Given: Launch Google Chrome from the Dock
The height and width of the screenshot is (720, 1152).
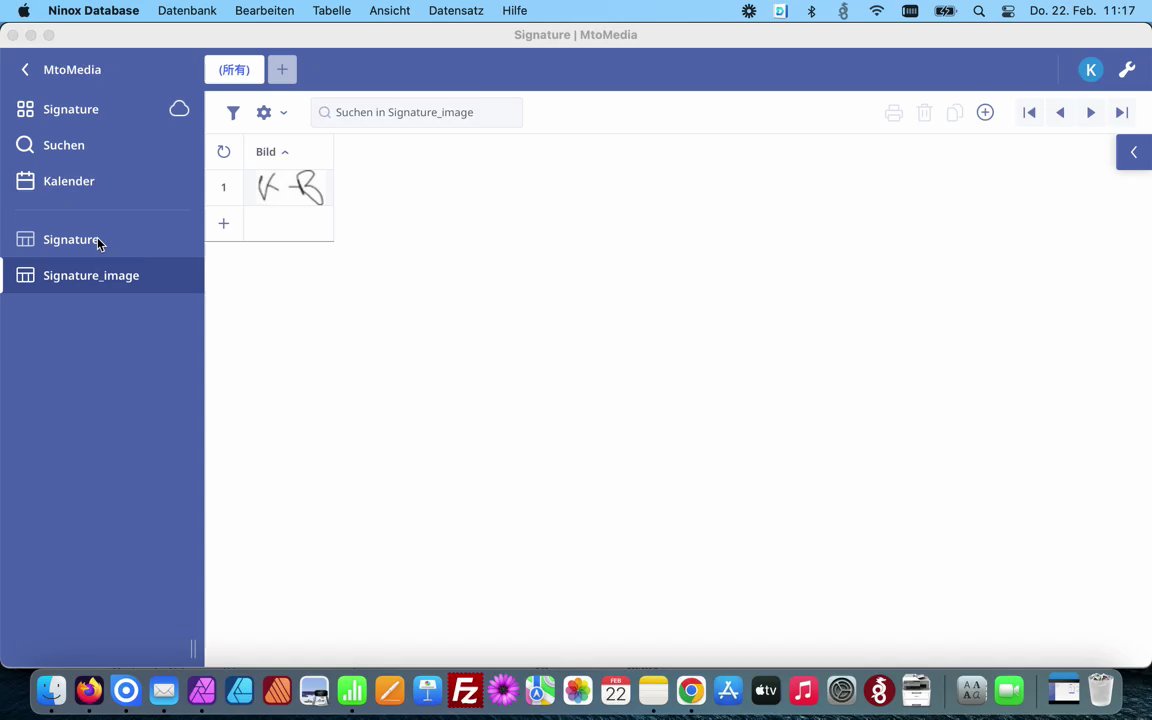Looking at the screenshot, I should click(691, 691).
